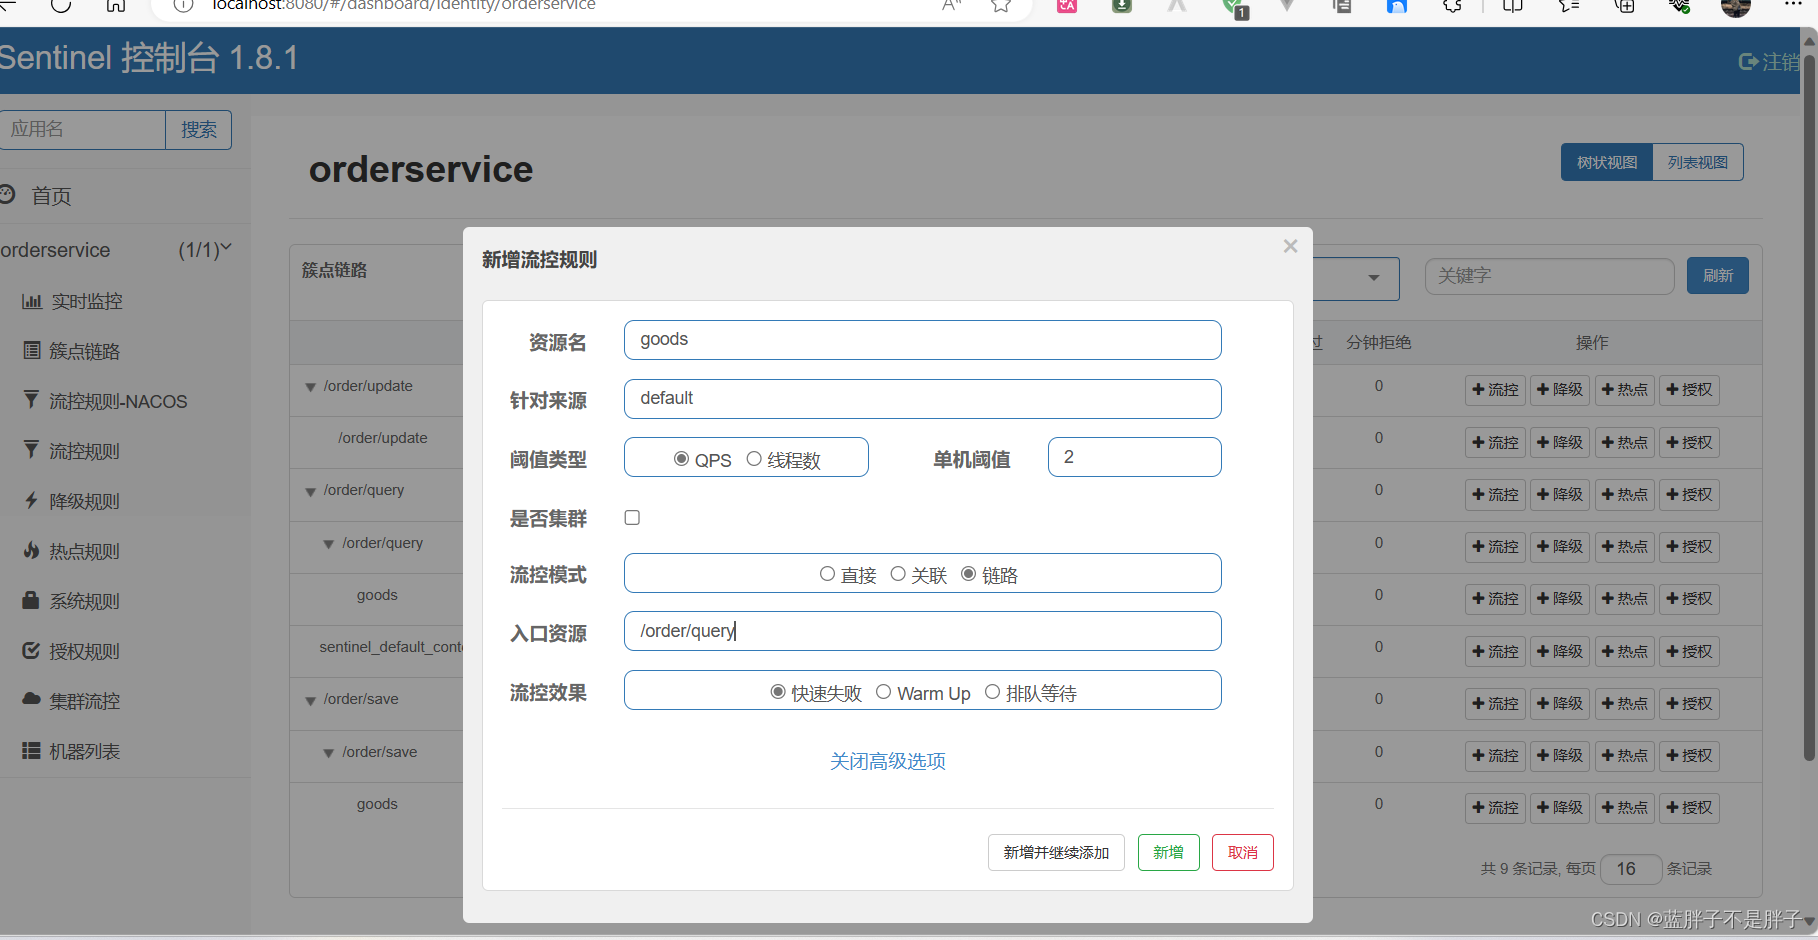This screenshot has width=1818, height=940.
Task: Click the 实时监控 chart icon
Action: tap(32, 301)
